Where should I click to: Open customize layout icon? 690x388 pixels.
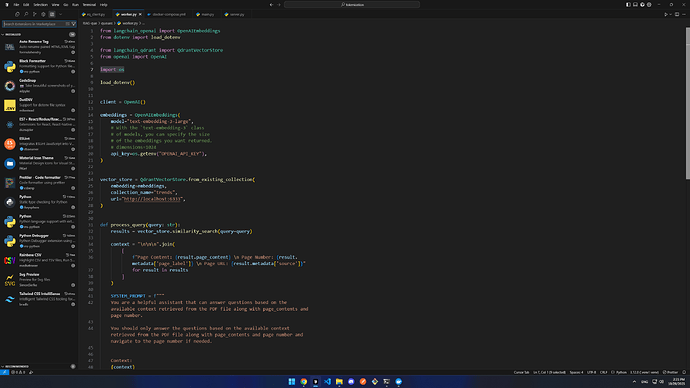[x=649, y=4]
